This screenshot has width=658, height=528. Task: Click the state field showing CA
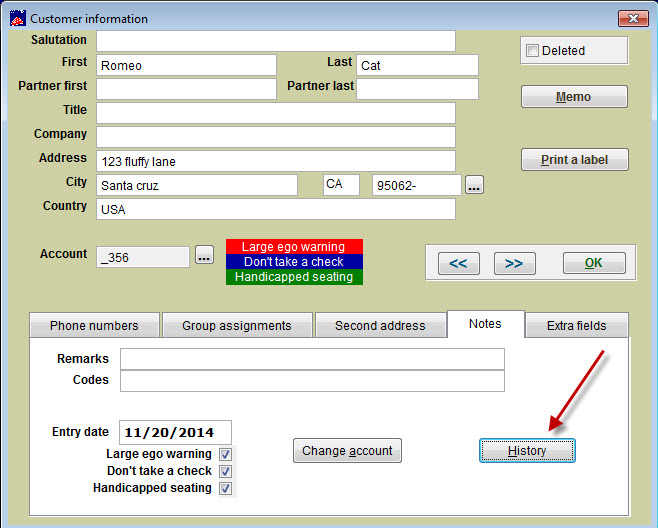[341, 185]
